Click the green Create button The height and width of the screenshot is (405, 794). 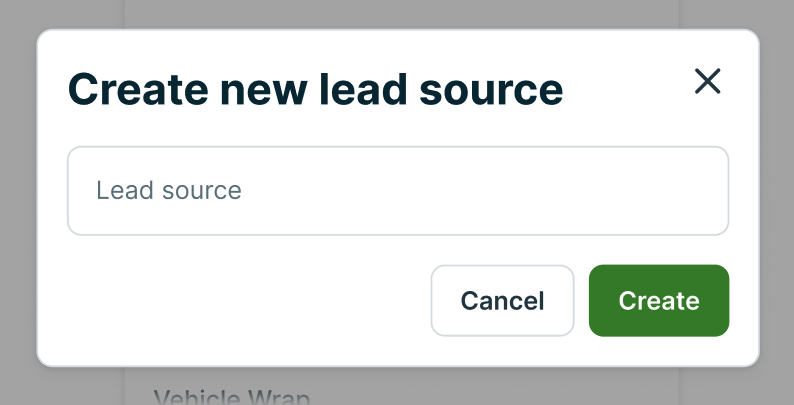click(x=658, y=301)
